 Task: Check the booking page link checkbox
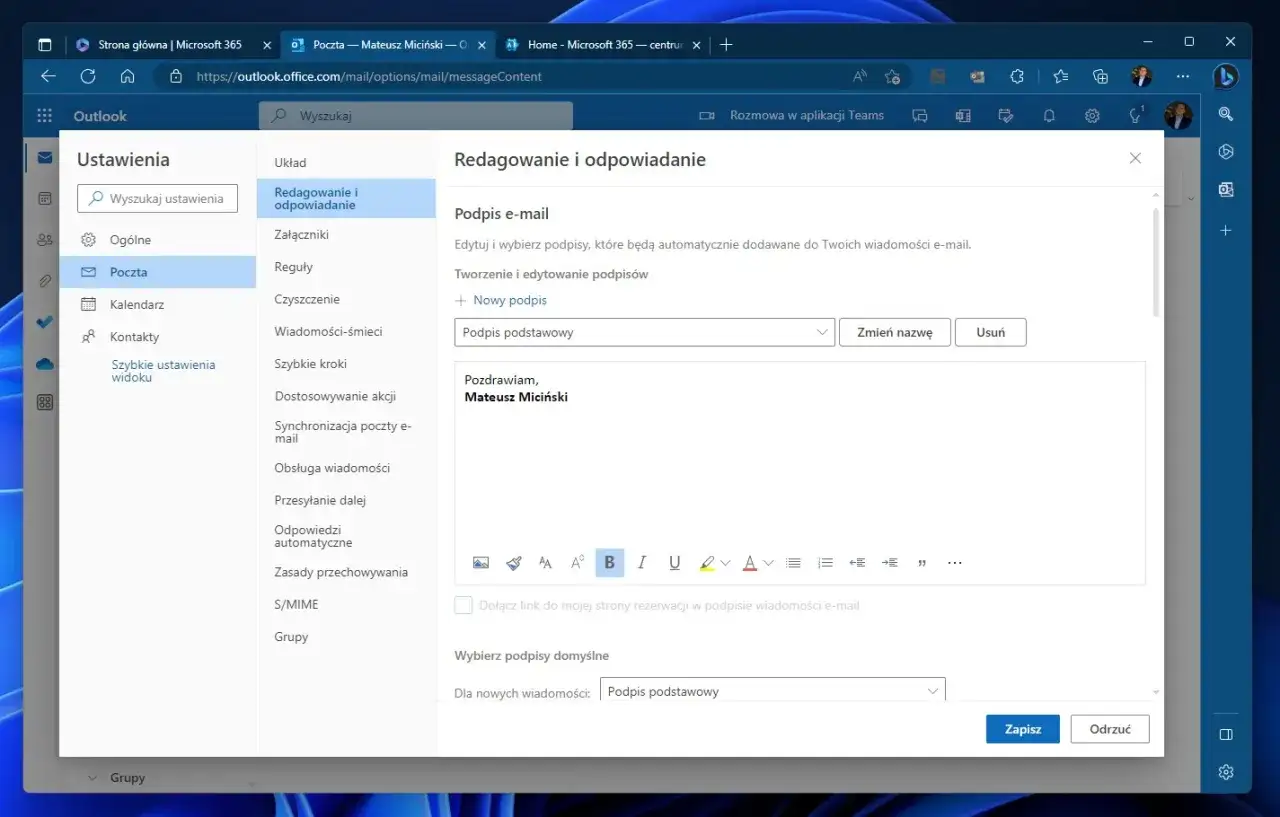point(463,605)
